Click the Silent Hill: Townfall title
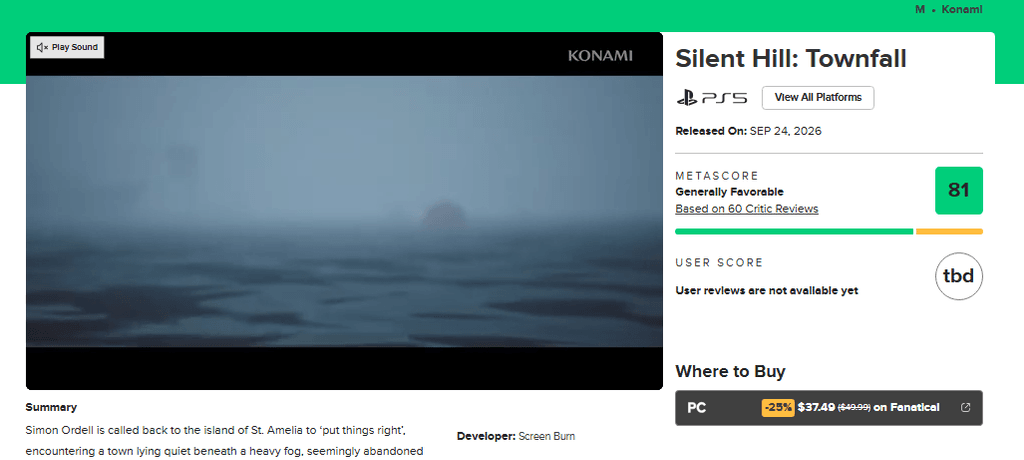The height and width of the screenshot is (460, 1024). tap(791, 59)
